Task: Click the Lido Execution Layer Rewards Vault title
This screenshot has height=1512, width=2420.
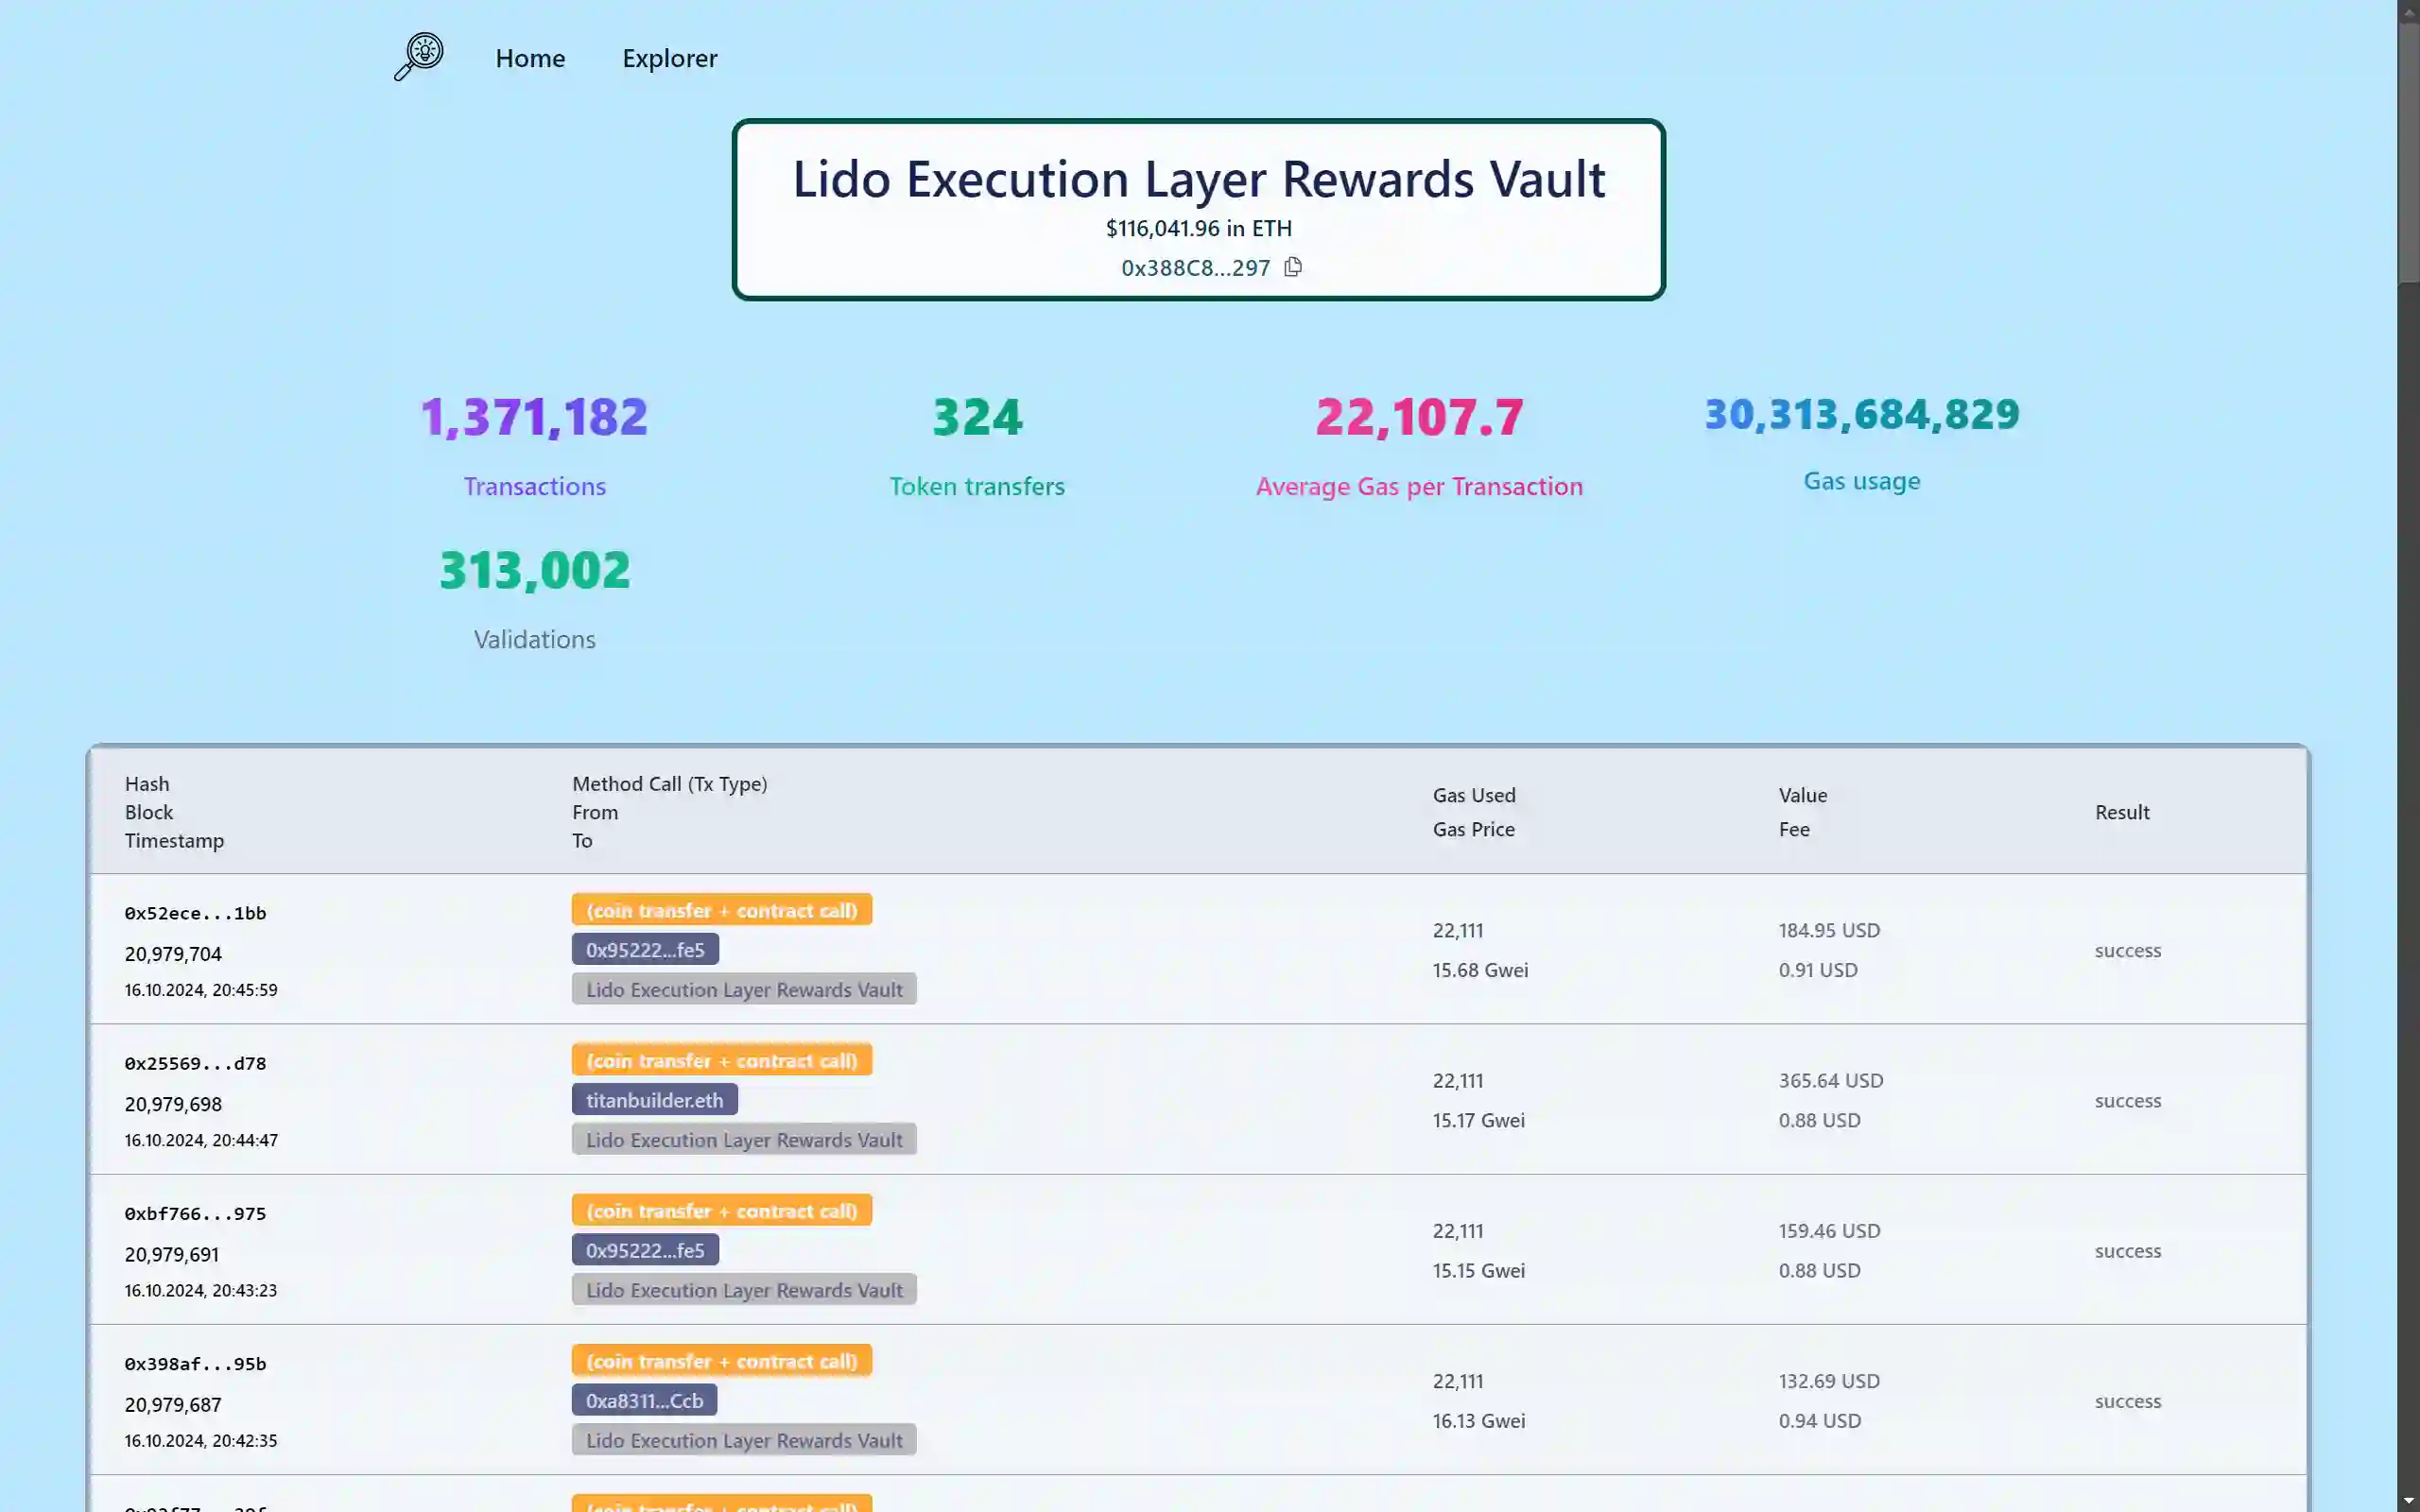Action: 1198,179
